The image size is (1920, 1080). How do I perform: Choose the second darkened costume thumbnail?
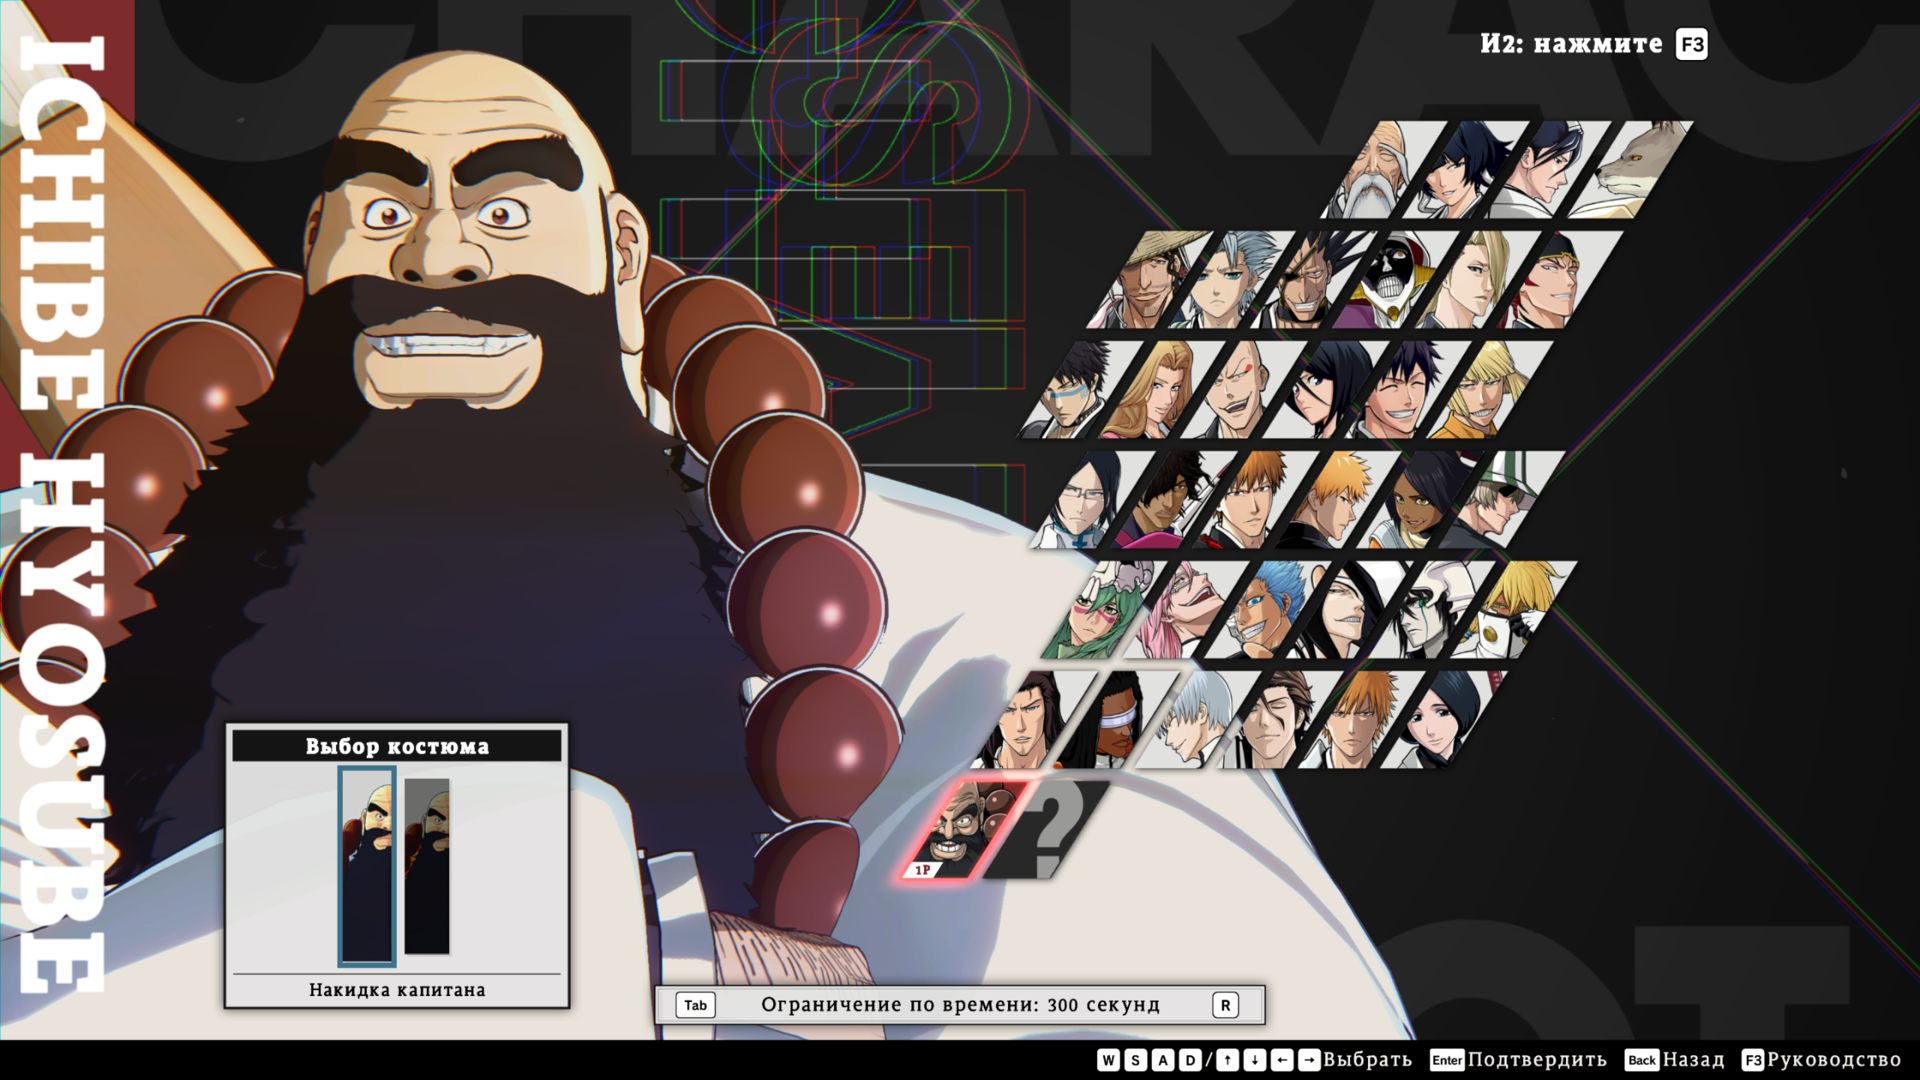(x=427, y=865)
